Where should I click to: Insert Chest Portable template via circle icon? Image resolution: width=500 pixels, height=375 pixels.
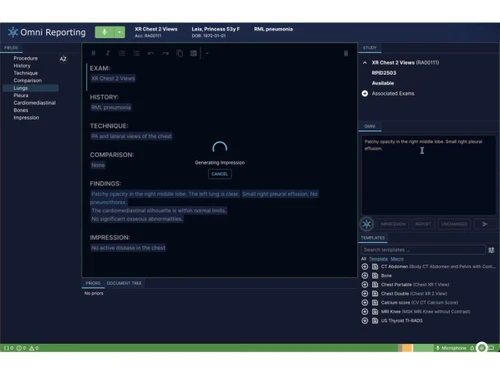pyautogui.click(x=365, y=285)
